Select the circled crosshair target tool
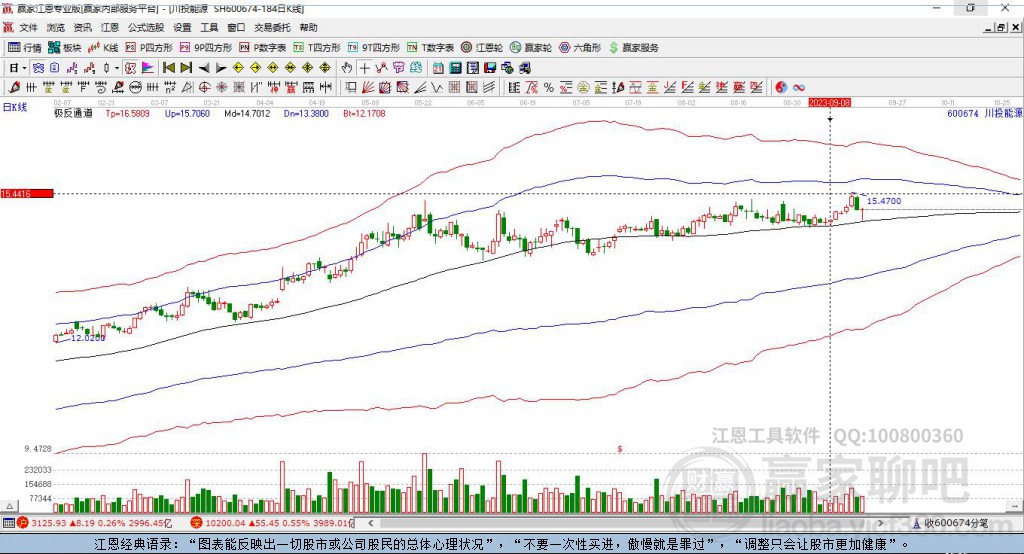Image resolution: width=1024 pixels, height=554 pixels. pos(204,88)
